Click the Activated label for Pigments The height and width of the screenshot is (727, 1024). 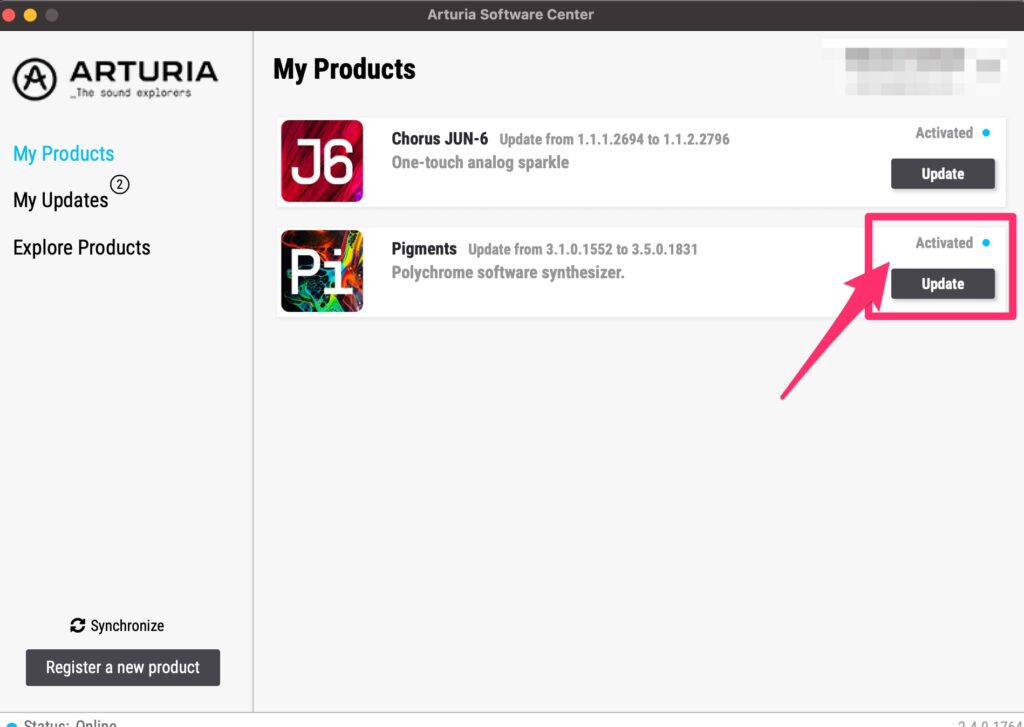click(x=943, y=243)
